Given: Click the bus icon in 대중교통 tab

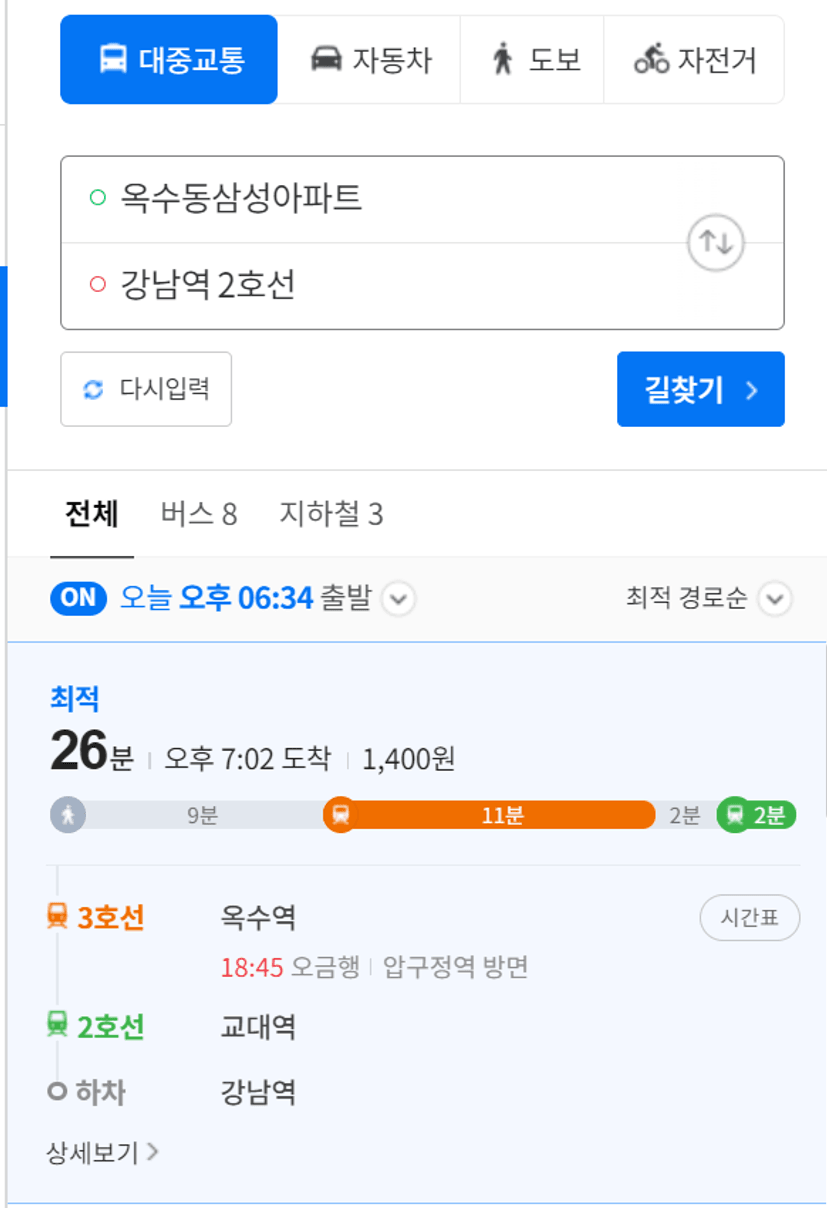Looking at the screenshot, I should (x=113, y=60).
